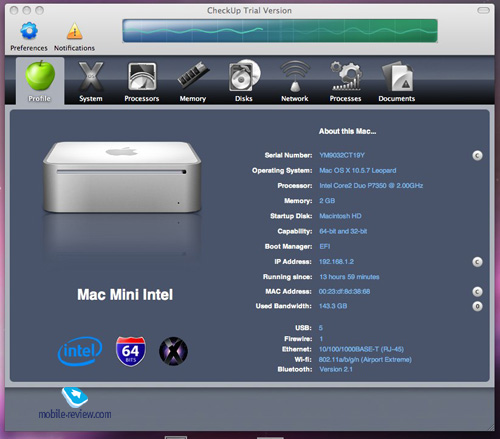Click the 10/100/1000BASE-T Ethernet value
Viewport: 500px width, 439px height.
(361, 349)
